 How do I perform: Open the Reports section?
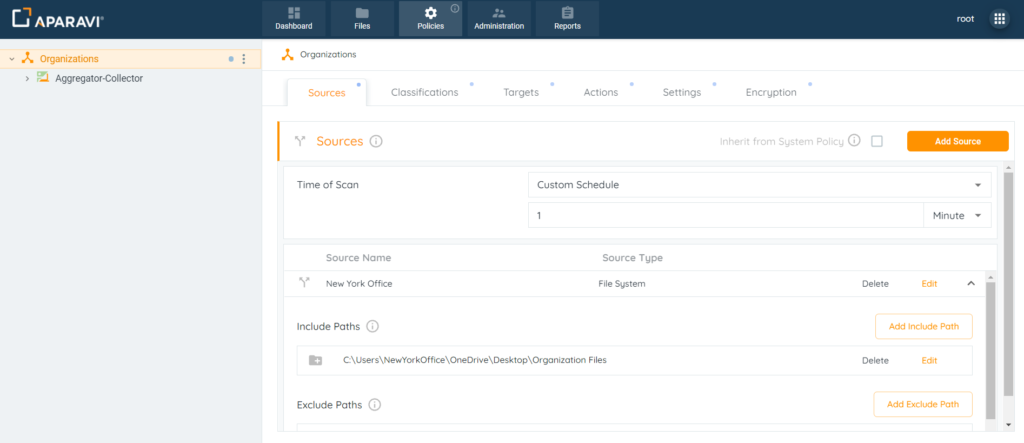[567, 19]
